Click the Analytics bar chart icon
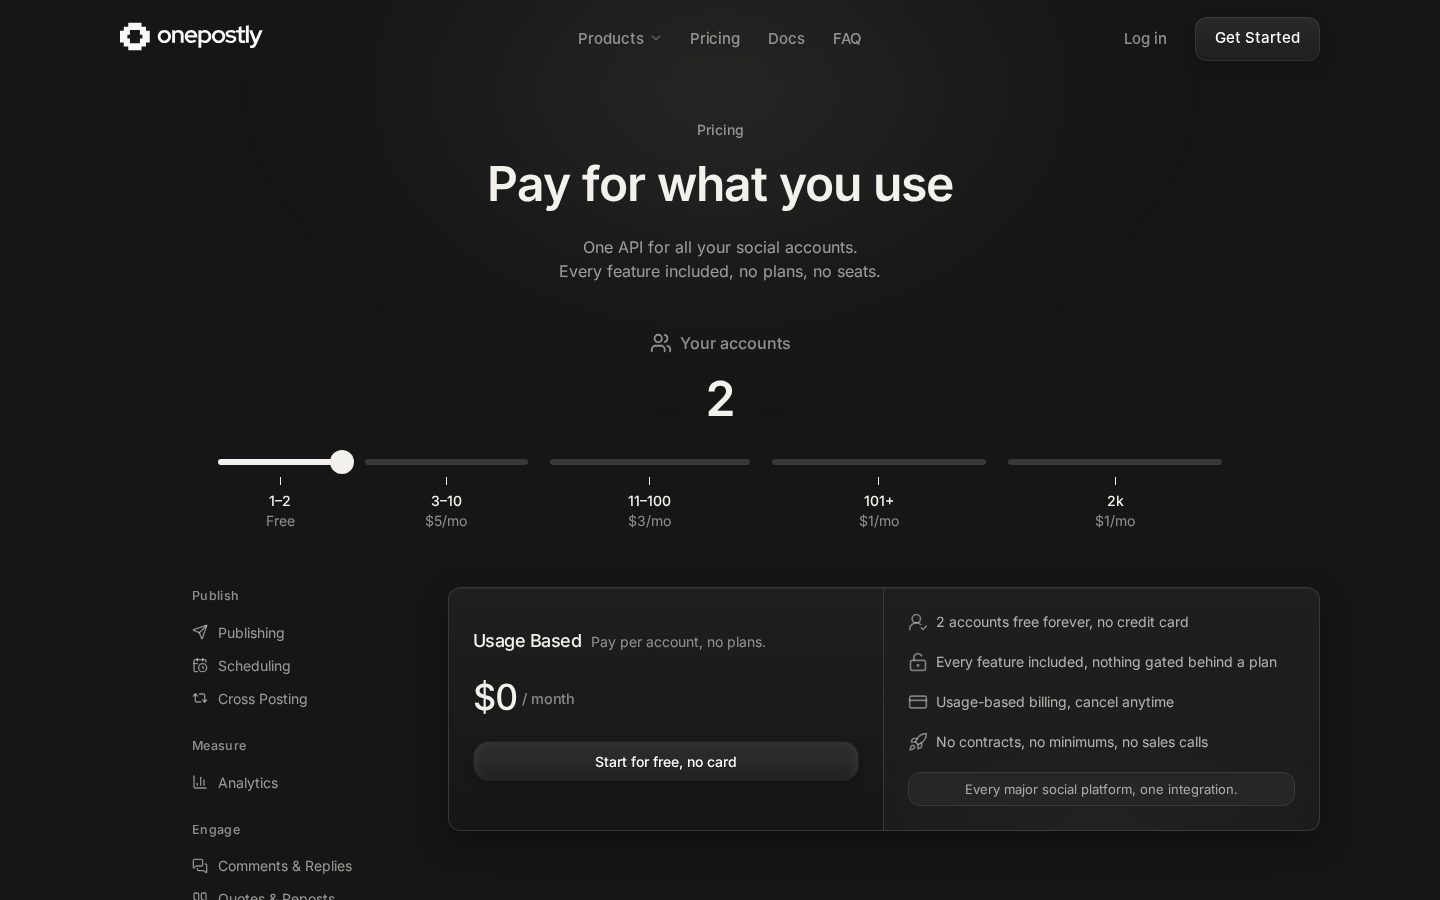 click(x=200, y=782)
